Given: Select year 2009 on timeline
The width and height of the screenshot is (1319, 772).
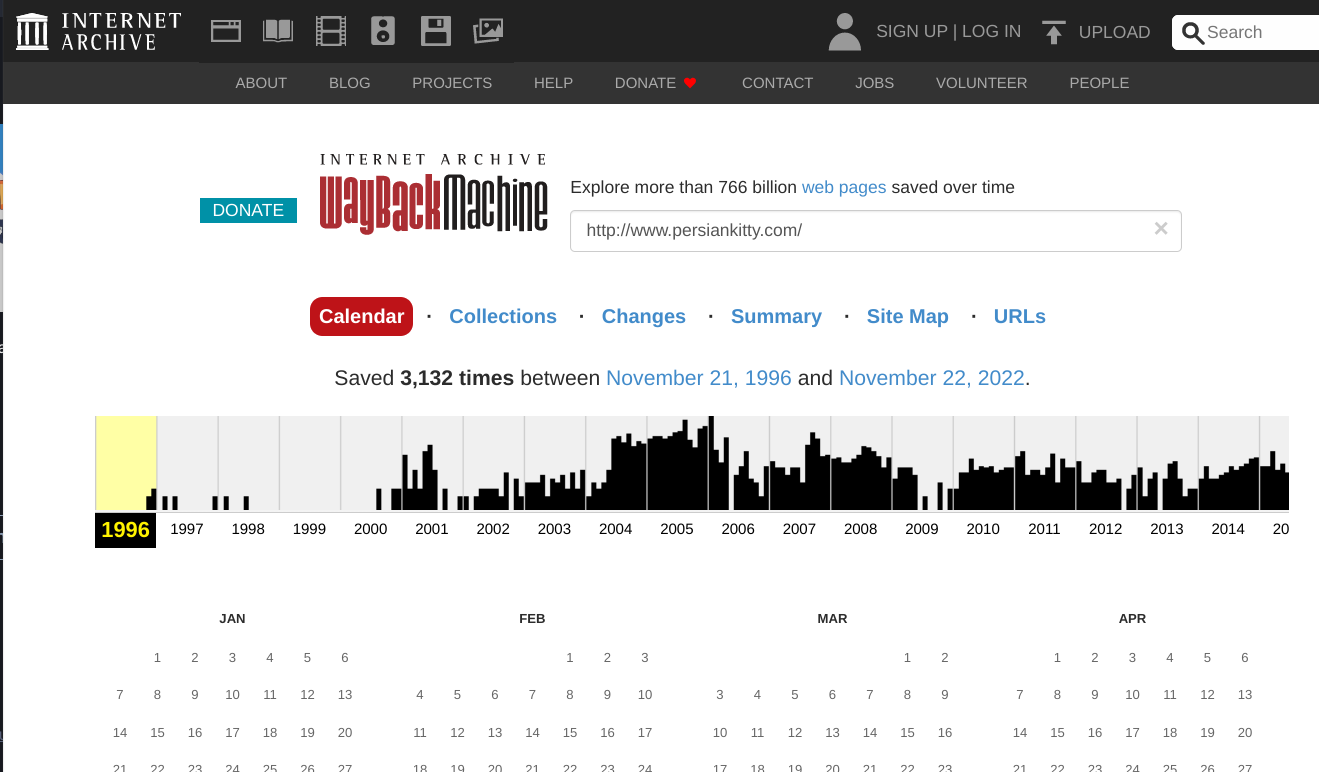Looking at the screenshot, I should coord(922,529).
